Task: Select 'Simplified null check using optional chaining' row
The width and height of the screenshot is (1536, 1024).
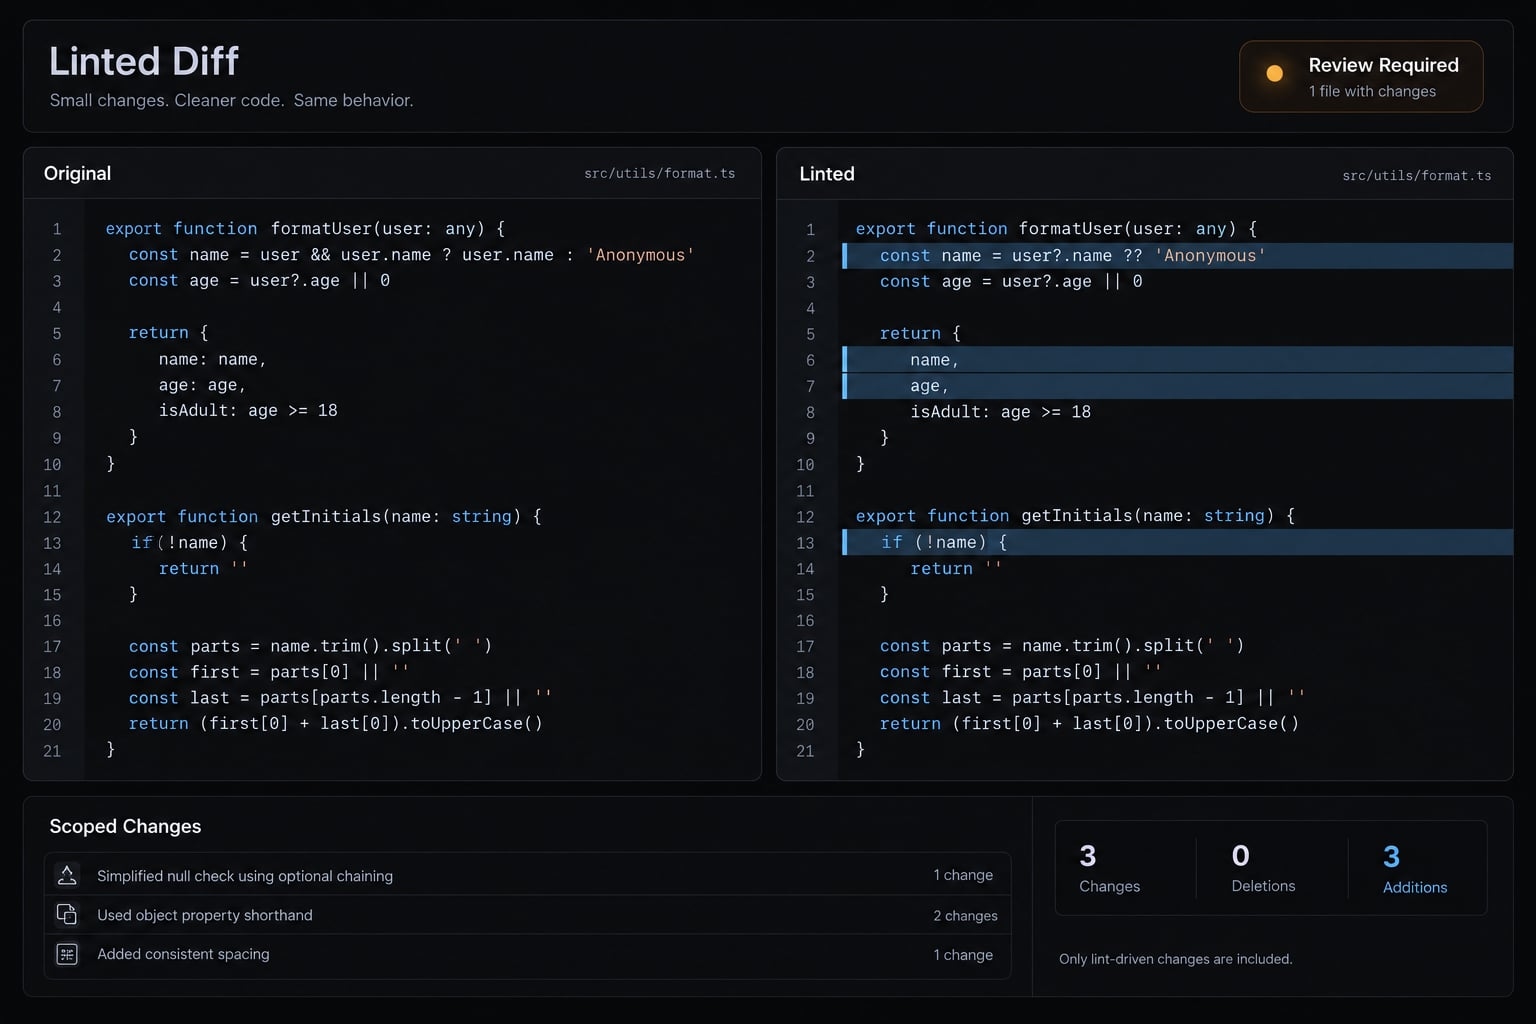Action: (x=527, y=875)
